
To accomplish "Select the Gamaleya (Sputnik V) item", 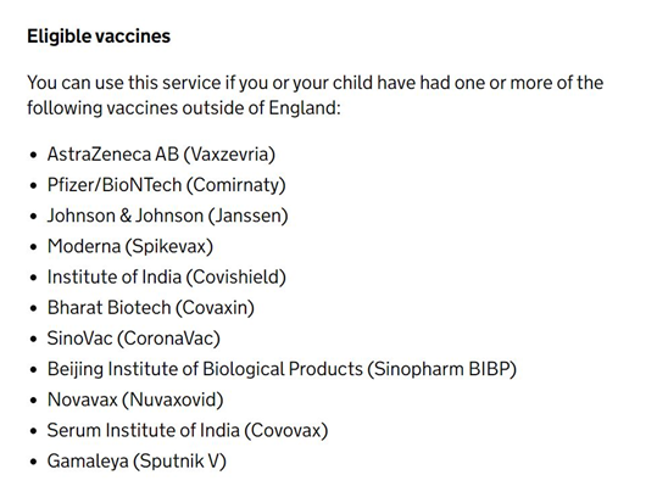I will coord(136,461).
